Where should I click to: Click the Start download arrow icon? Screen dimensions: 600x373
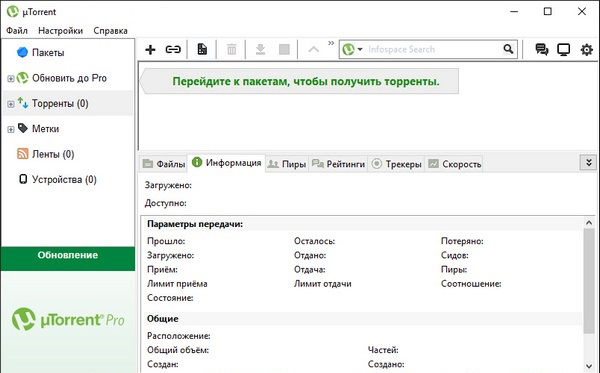260,49
